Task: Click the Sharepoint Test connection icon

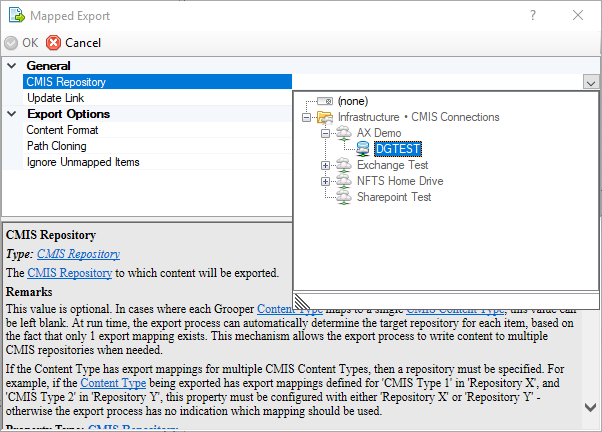Action: point(344,197)
